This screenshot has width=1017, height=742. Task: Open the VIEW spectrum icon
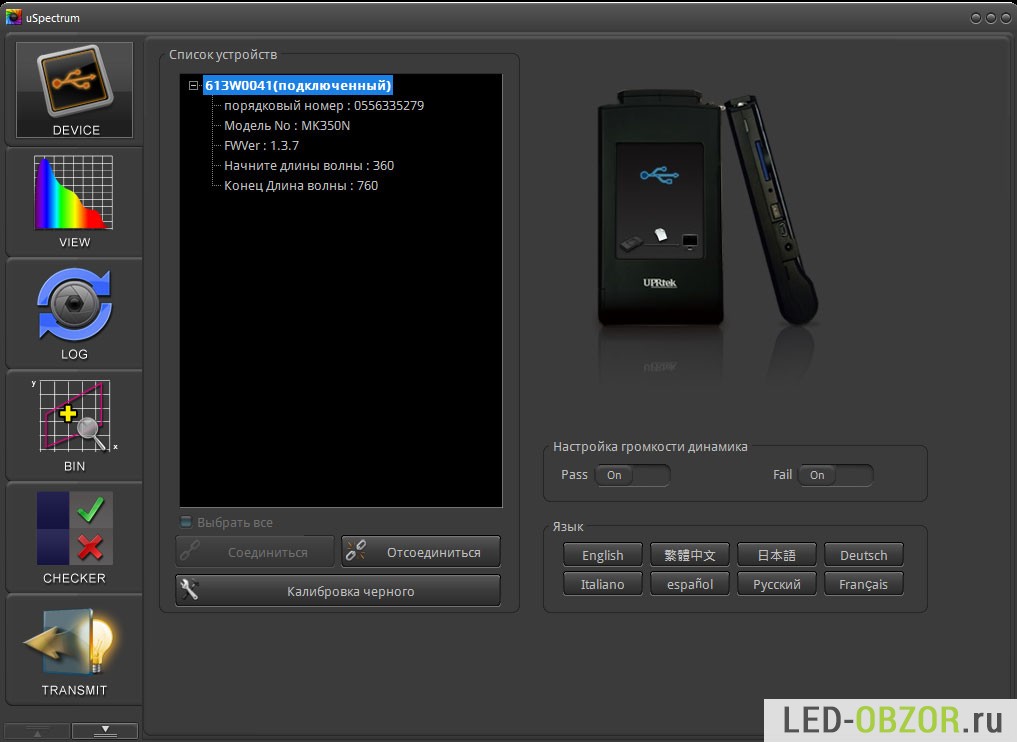(x=74, y=200)
